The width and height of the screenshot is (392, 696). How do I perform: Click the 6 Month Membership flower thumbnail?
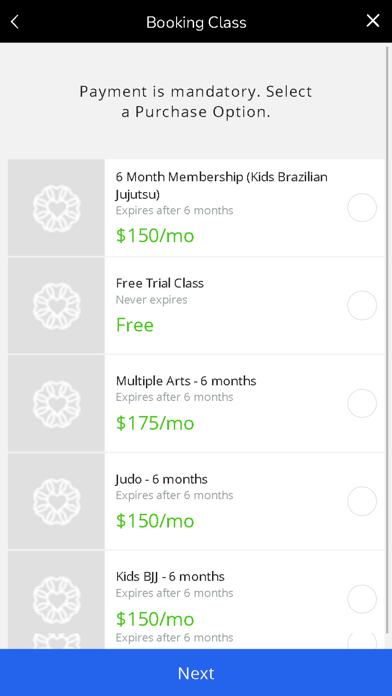56,208
